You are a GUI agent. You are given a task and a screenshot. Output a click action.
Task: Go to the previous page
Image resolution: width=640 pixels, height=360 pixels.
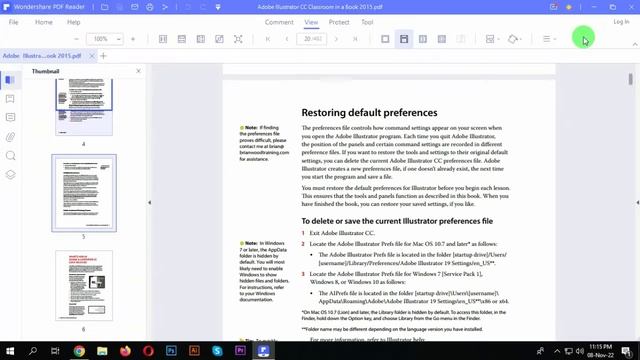tap(287, 39)
